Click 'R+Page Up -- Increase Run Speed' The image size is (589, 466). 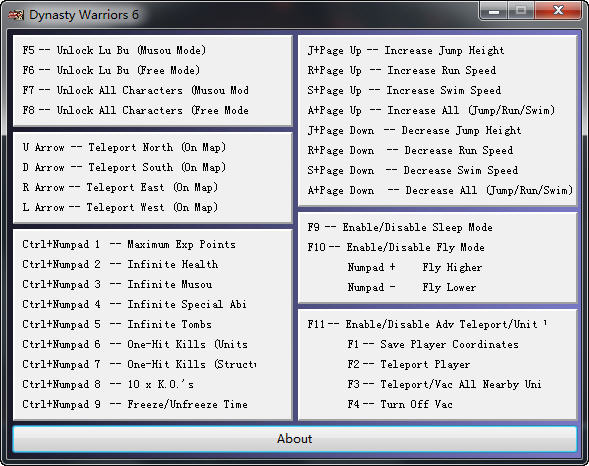402,70
